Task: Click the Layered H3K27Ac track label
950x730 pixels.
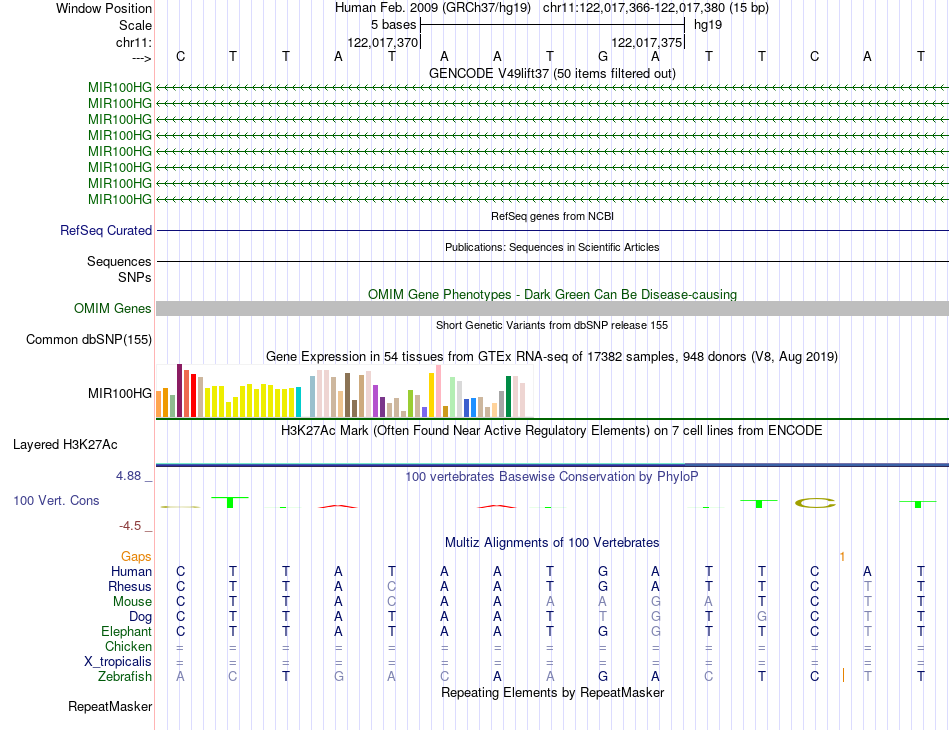Action: [65, 445]
